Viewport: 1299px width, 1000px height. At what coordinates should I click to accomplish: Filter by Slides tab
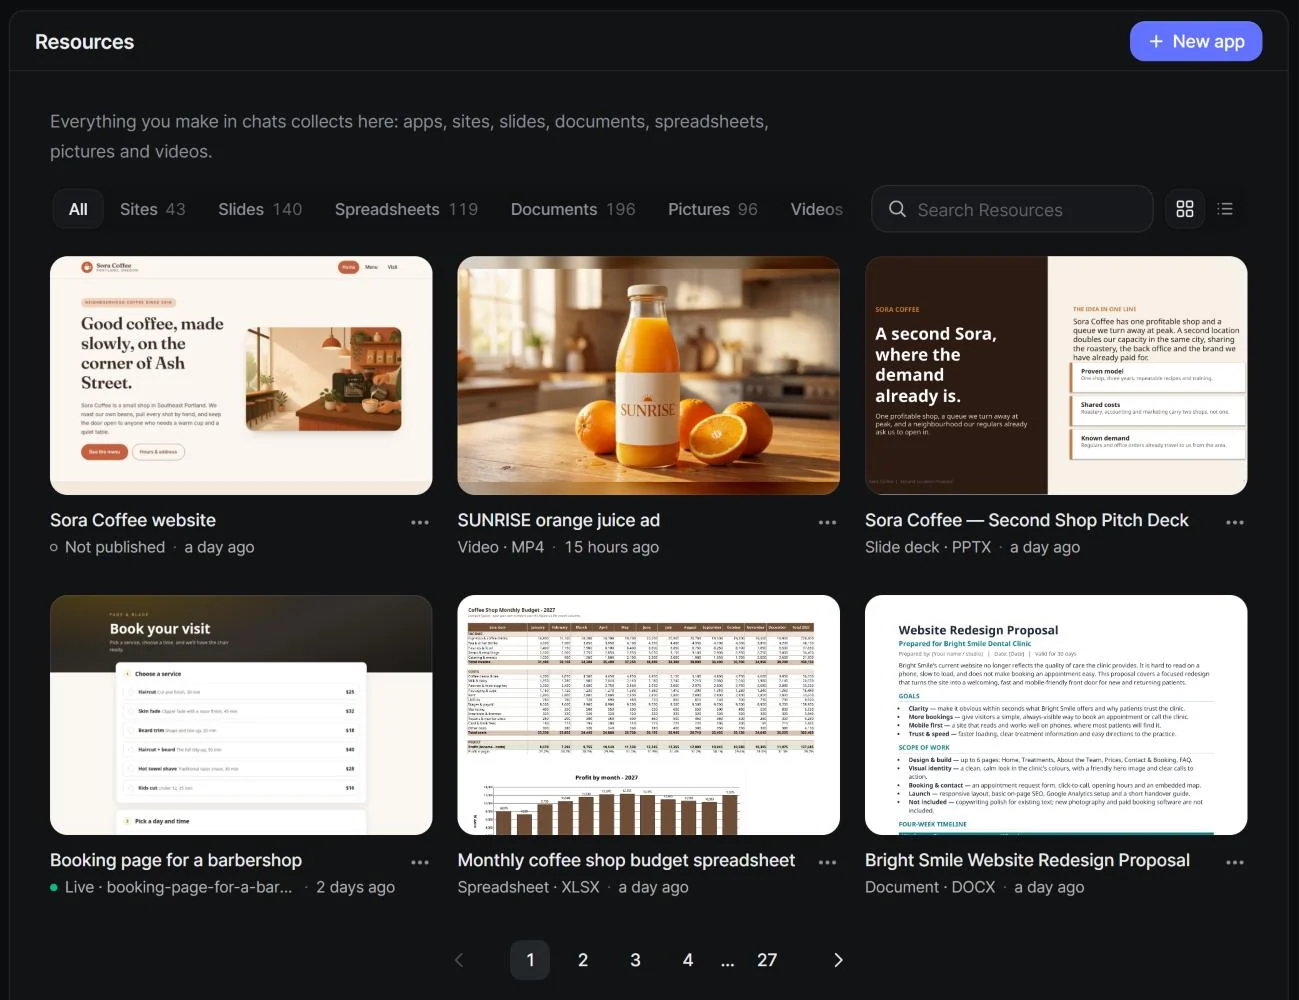(260, 209)
